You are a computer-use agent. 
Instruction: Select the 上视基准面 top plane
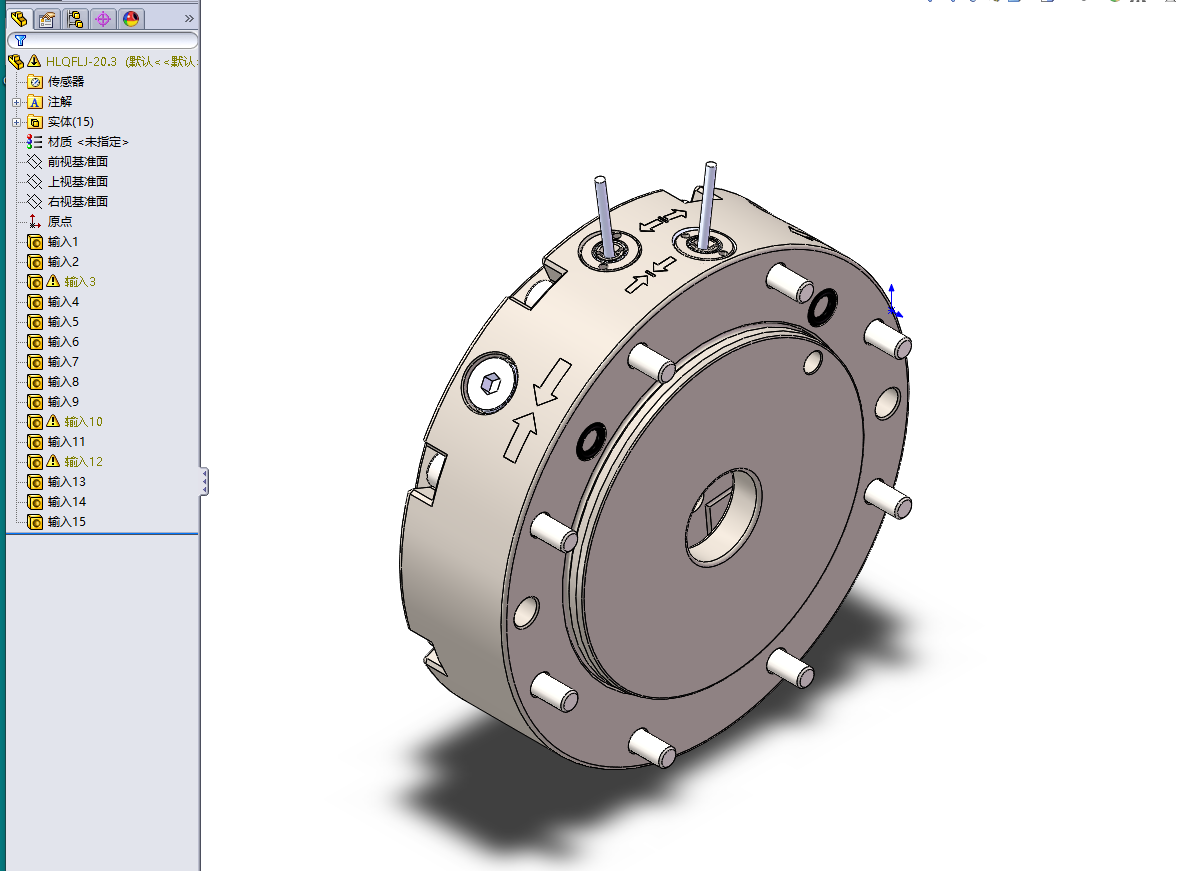[x=78, y=182]
